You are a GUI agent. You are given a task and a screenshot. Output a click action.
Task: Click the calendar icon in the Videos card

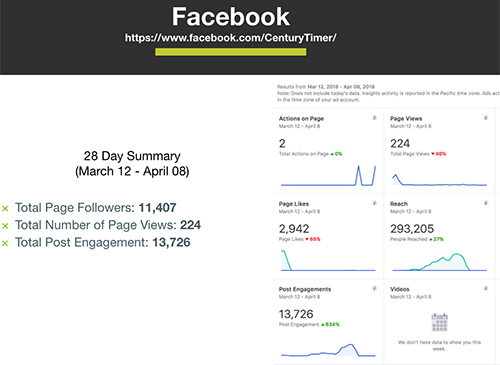tap(439, 322)
